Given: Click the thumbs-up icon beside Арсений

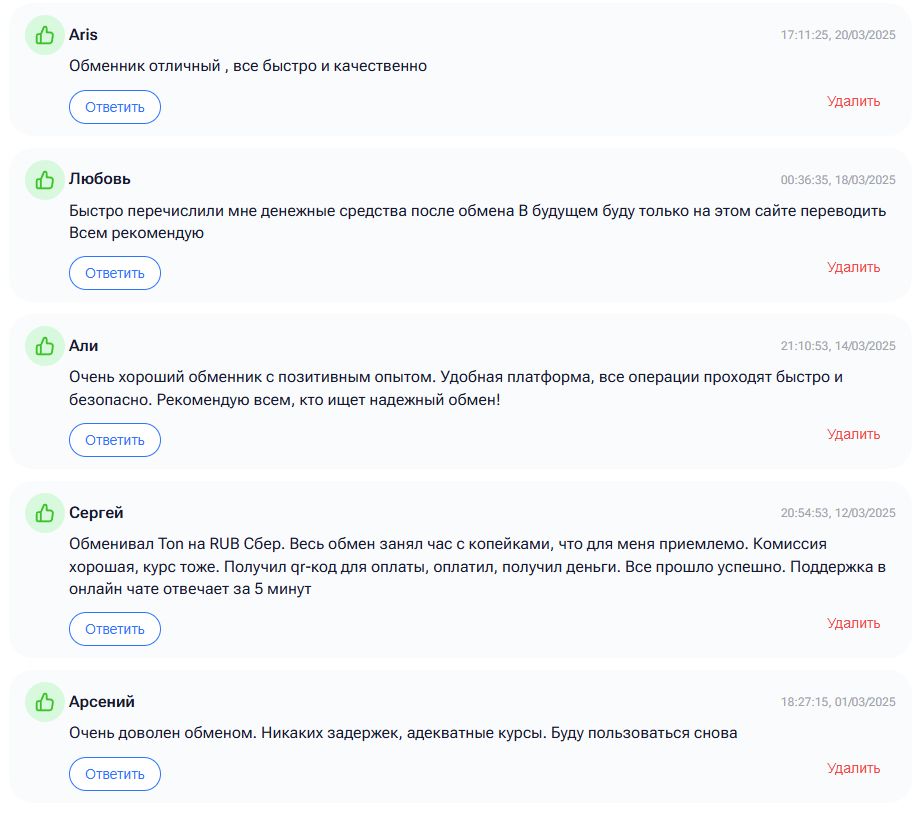Looking at the screenshot, I should point(44,702).
